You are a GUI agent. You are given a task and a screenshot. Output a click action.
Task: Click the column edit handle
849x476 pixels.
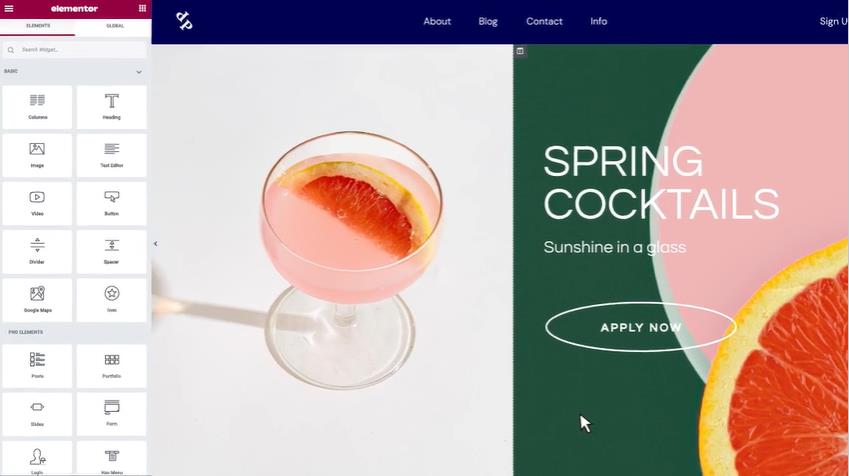[520, 51]
